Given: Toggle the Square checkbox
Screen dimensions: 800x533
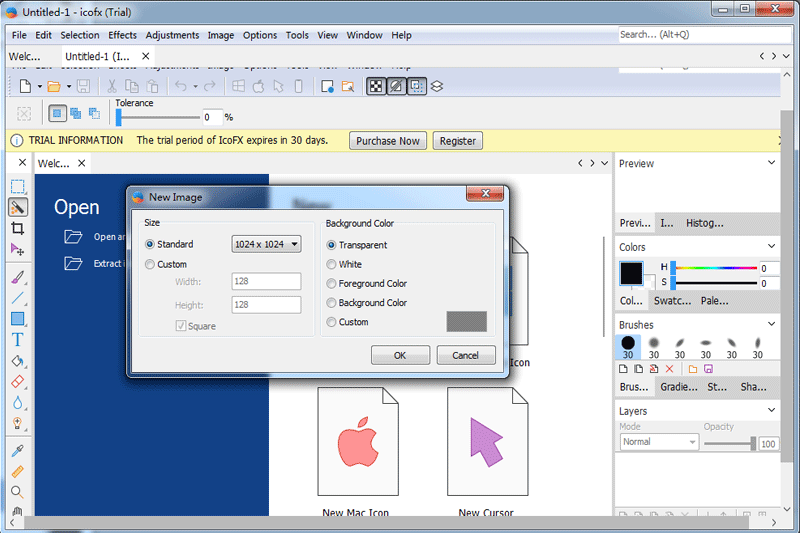Looking at the screenshot, I should click(x=181, y=326).
